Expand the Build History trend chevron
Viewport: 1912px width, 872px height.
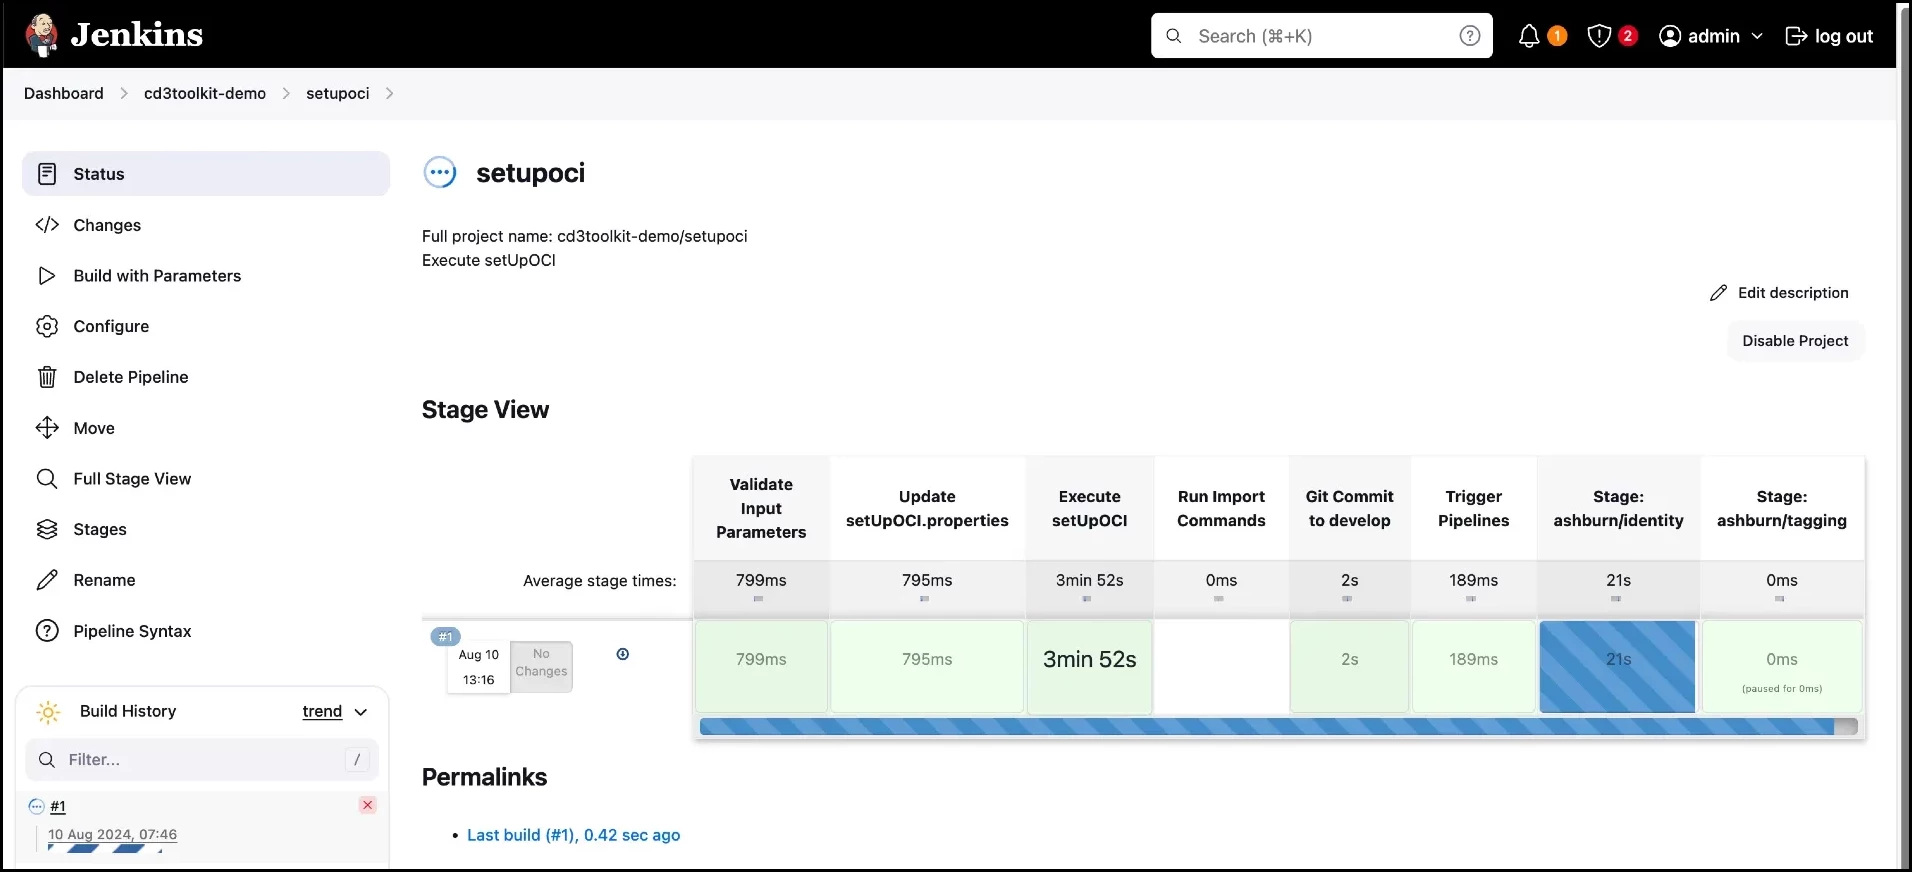click(x=361, y=712)
